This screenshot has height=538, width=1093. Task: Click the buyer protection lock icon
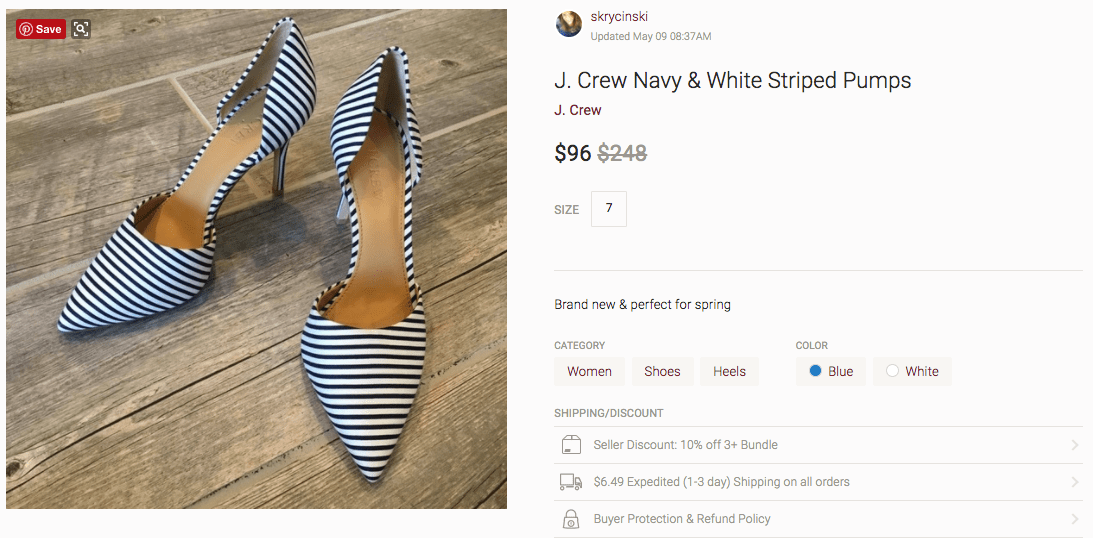(x=571, y=519)
